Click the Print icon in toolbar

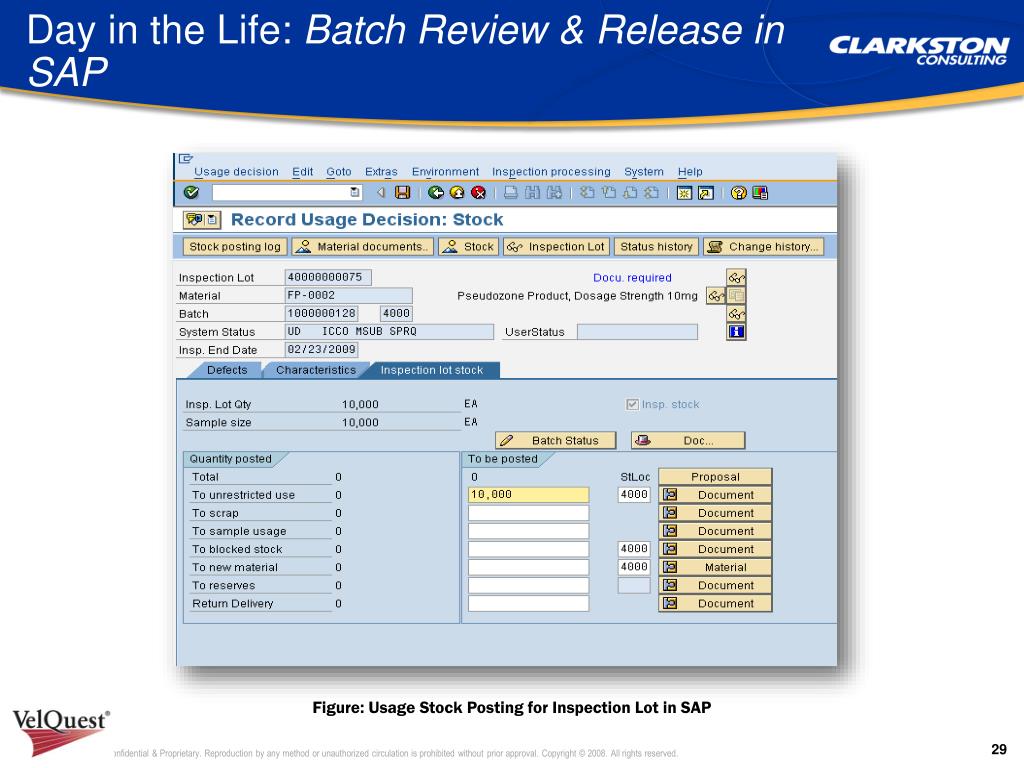[511, 193]
